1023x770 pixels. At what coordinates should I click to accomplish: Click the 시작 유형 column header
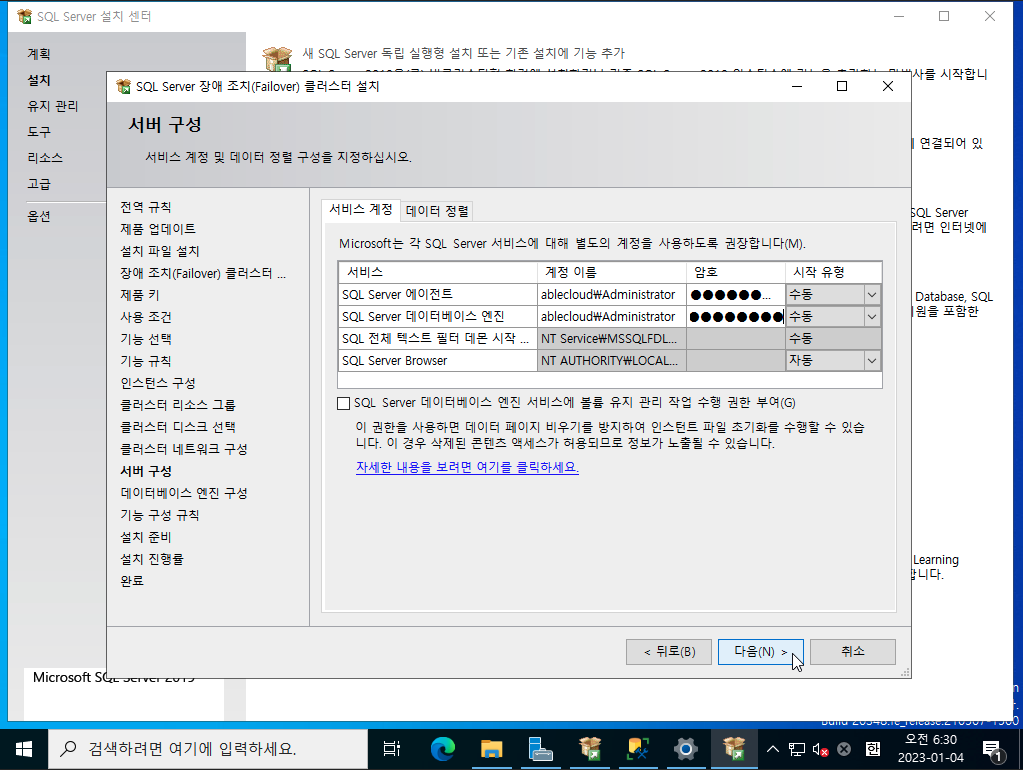click(x=833, y=272)
